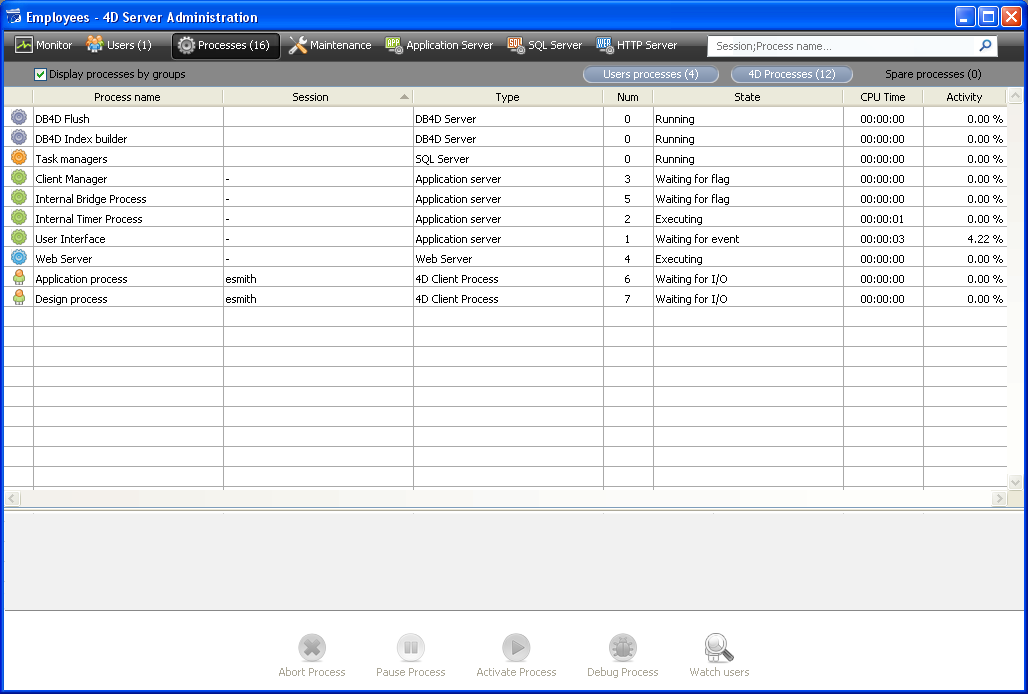Click the orange Task managers gear icon
The height and width of the screenshot is (694, 1028).
click(x=19, y=157)
